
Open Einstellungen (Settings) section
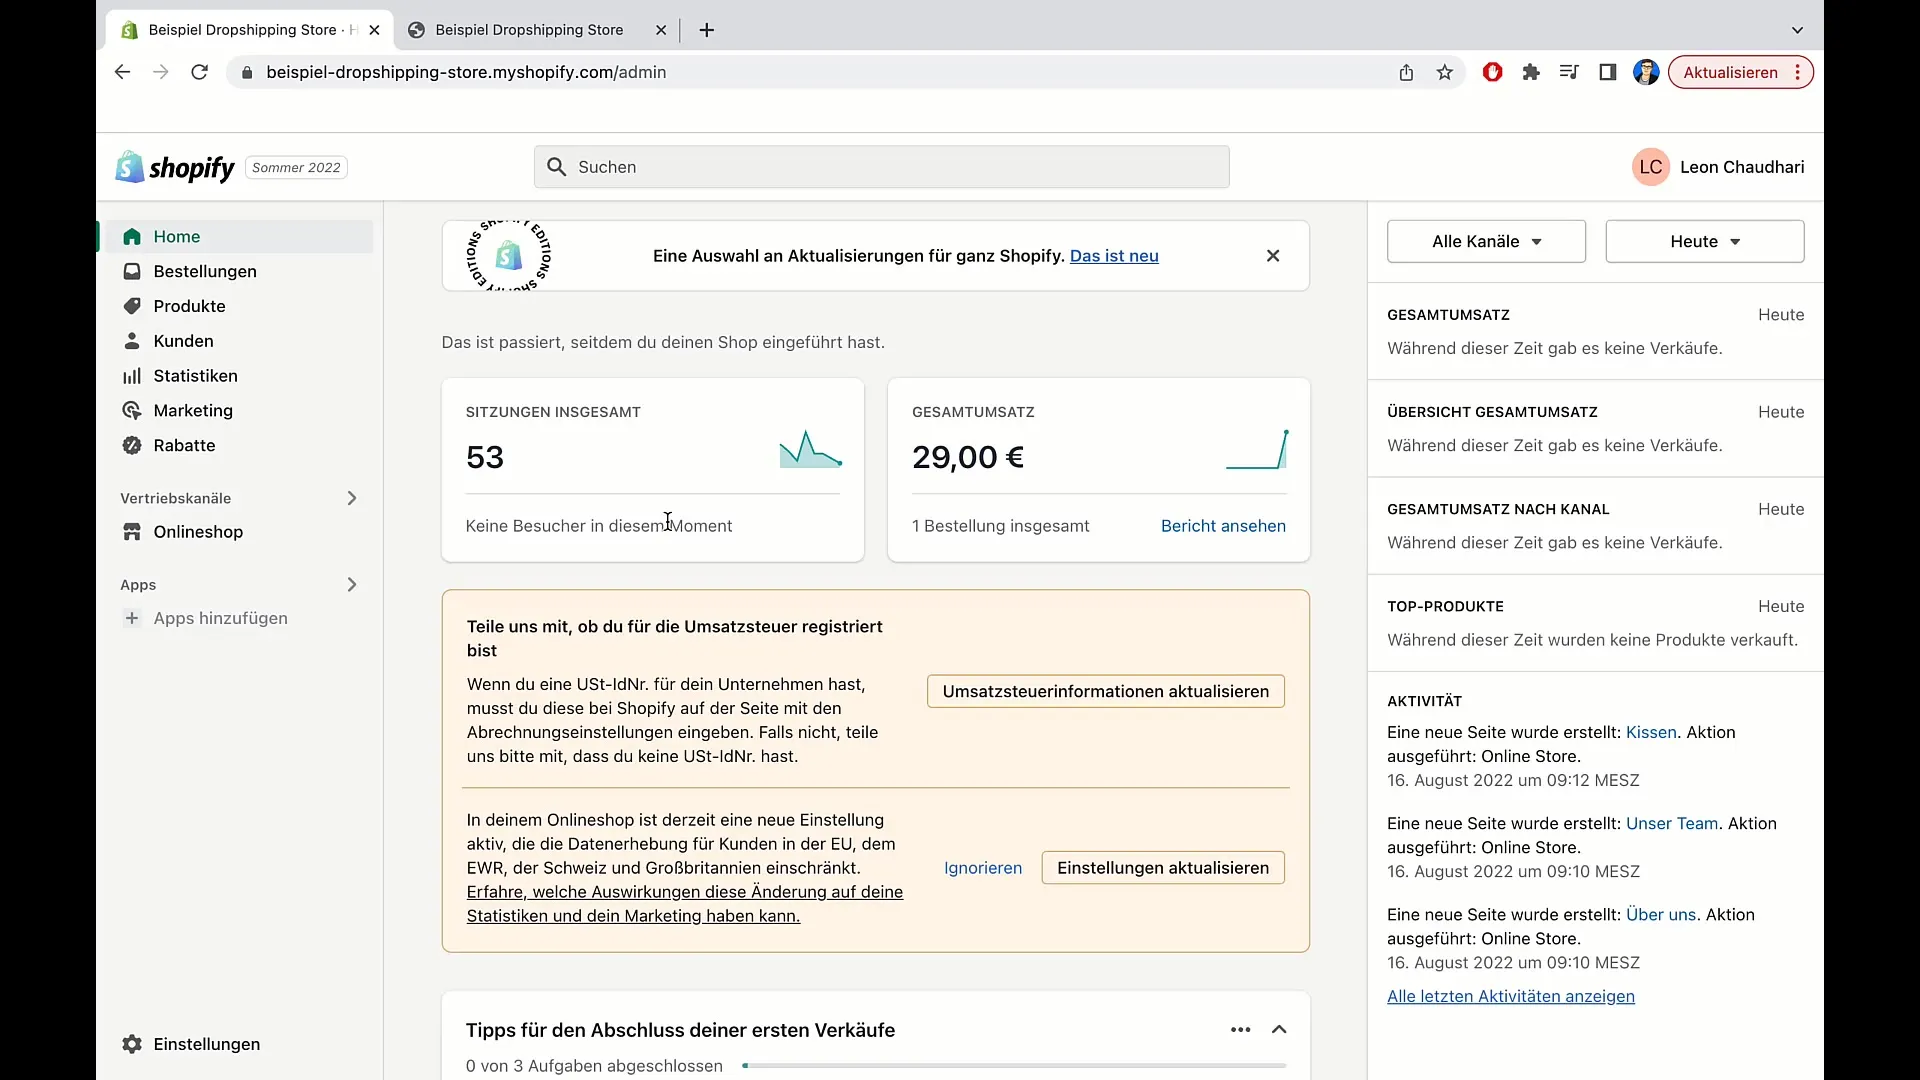(x=206, y=1043)
